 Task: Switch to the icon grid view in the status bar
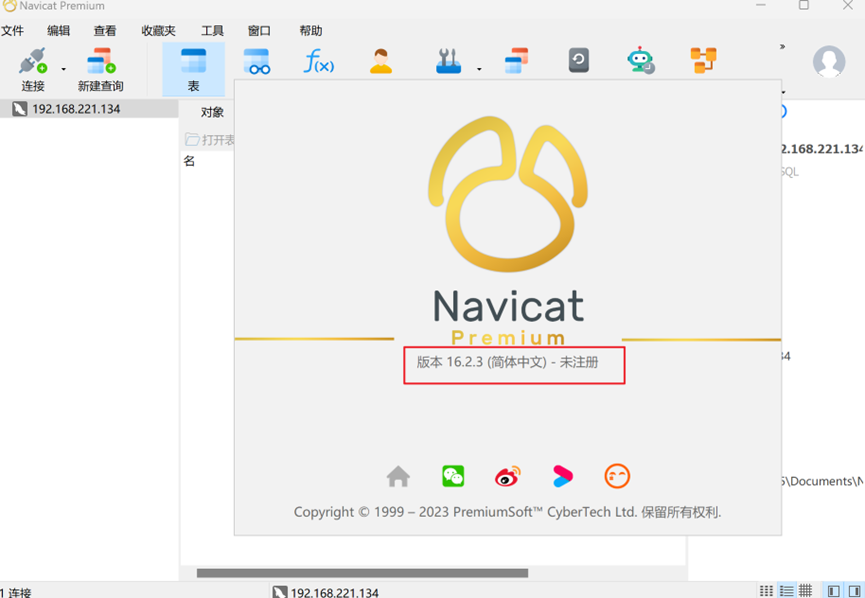(x=766, y=591)
